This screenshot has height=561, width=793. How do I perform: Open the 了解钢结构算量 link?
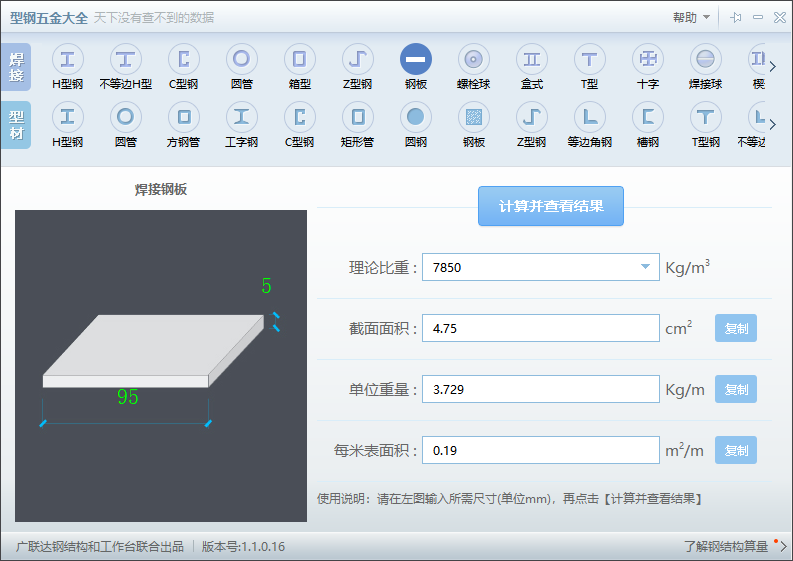tap(726, 546)
